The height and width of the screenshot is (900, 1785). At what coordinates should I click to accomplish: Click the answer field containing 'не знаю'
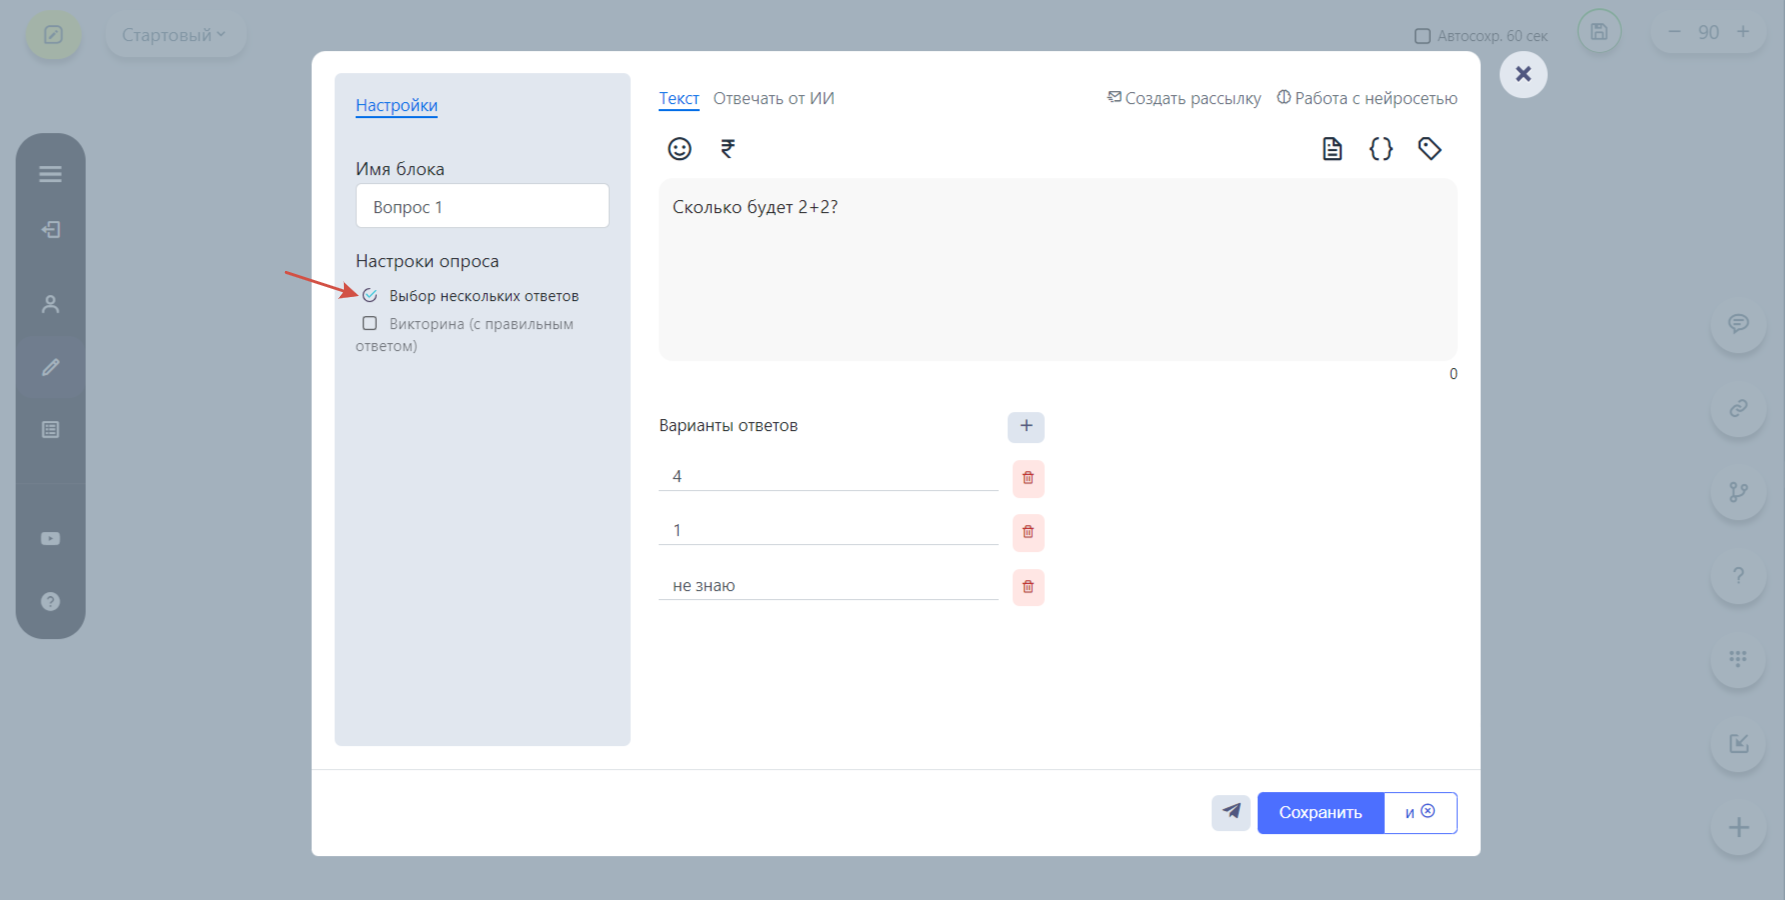(828, 585)
